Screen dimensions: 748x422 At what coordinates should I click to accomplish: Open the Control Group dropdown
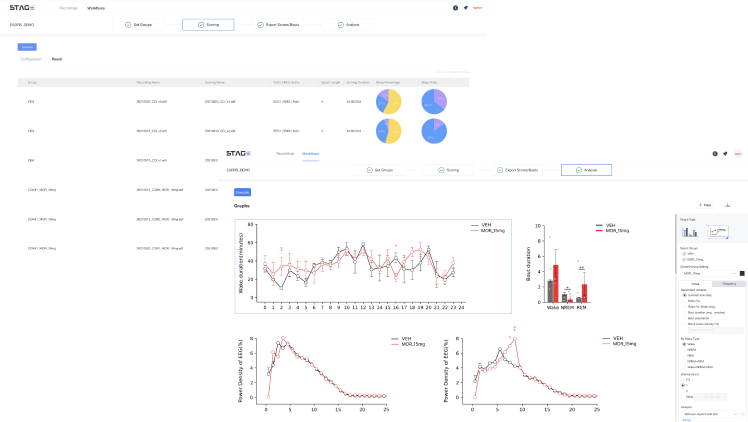coord(706,272)
